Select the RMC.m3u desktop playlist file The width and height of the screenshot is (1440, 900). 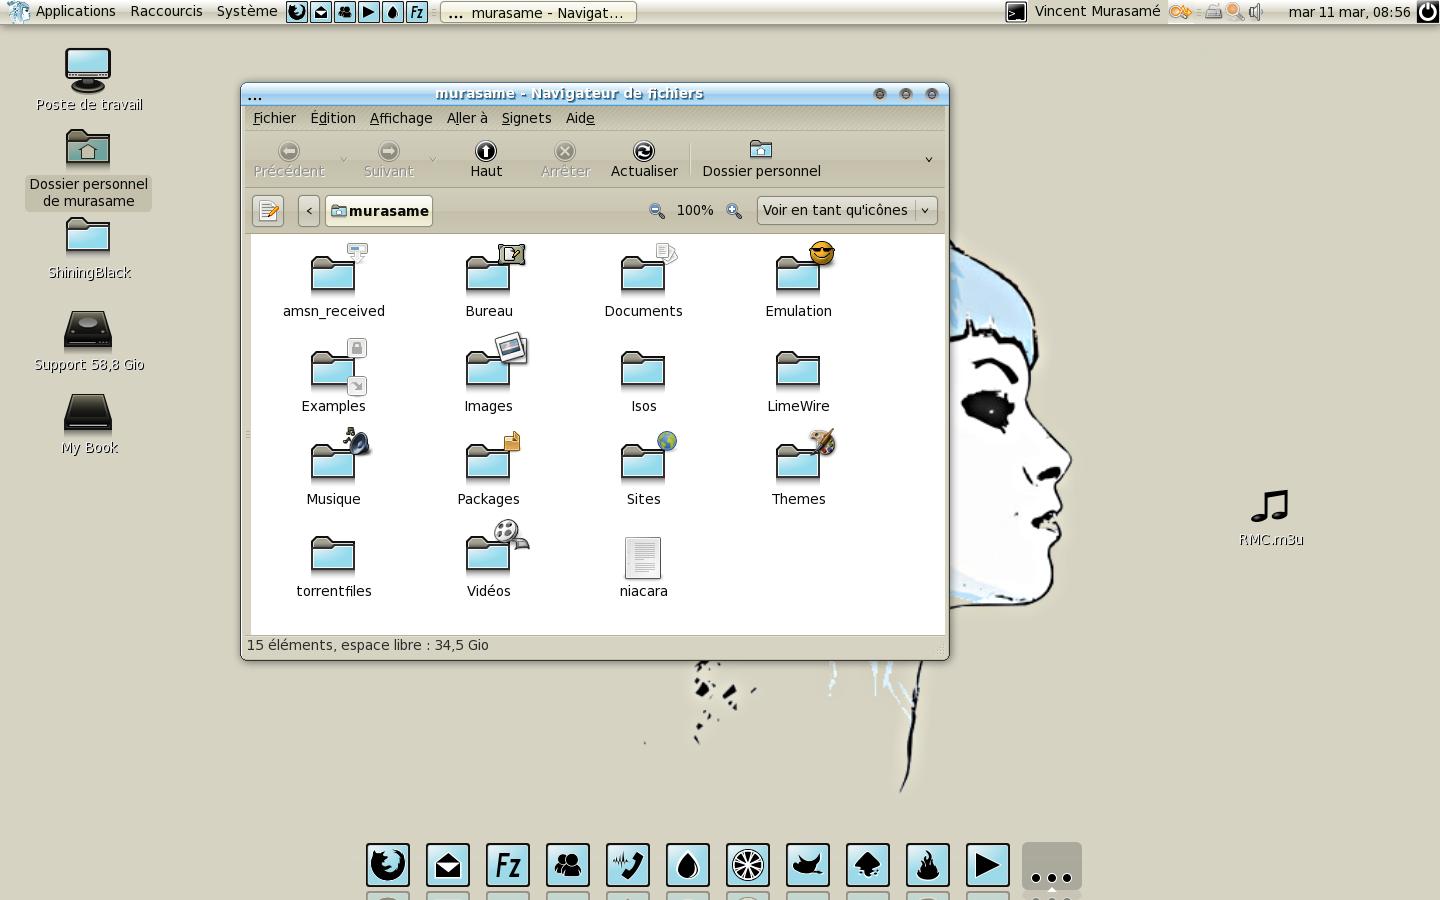pos(1271,518)
